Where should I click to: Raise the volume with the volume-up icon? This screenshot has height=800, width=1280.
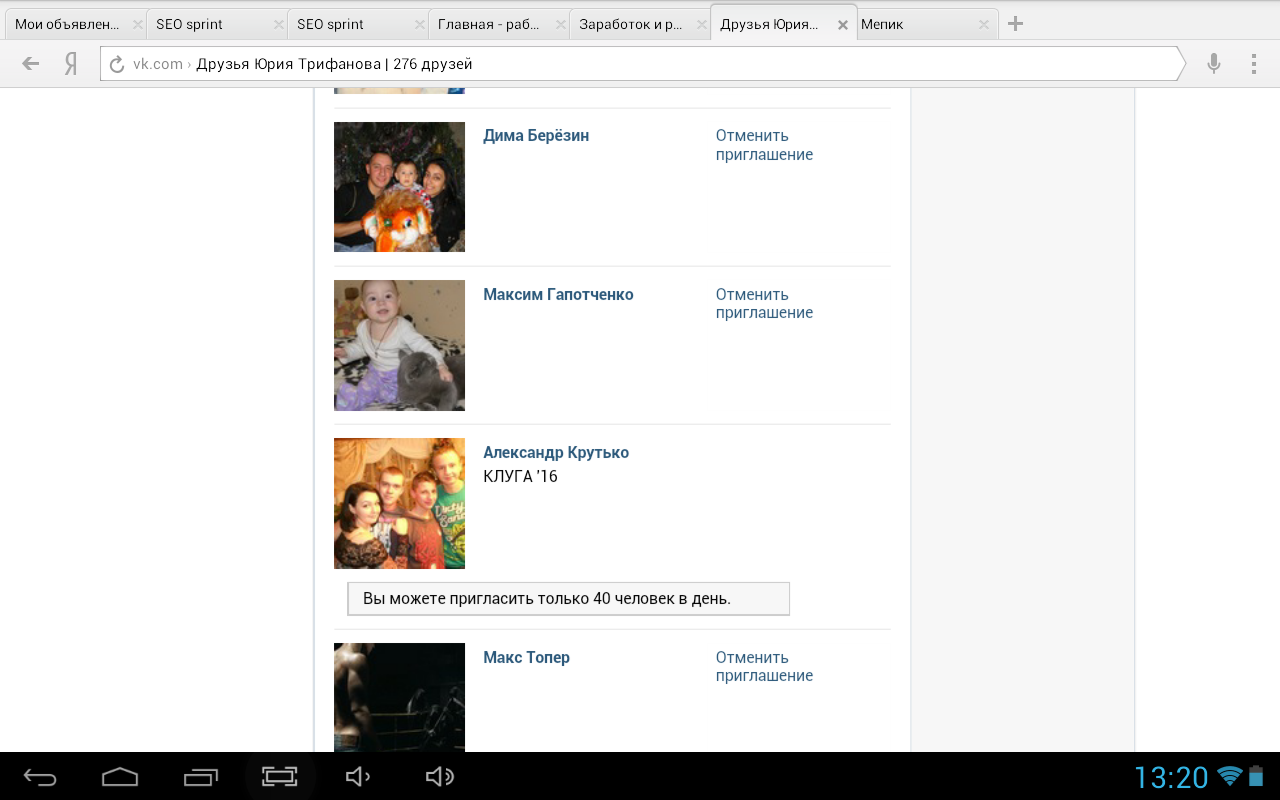click(439, 776)
